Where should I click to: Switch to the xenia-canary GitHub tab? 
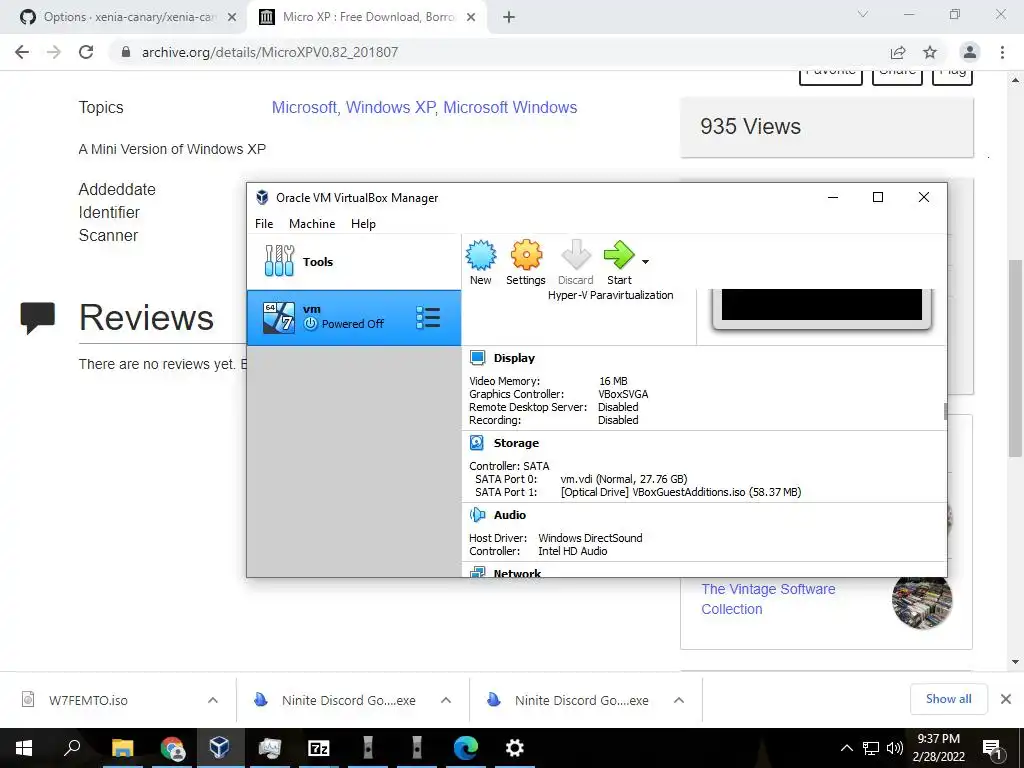(x=129, y=17)
